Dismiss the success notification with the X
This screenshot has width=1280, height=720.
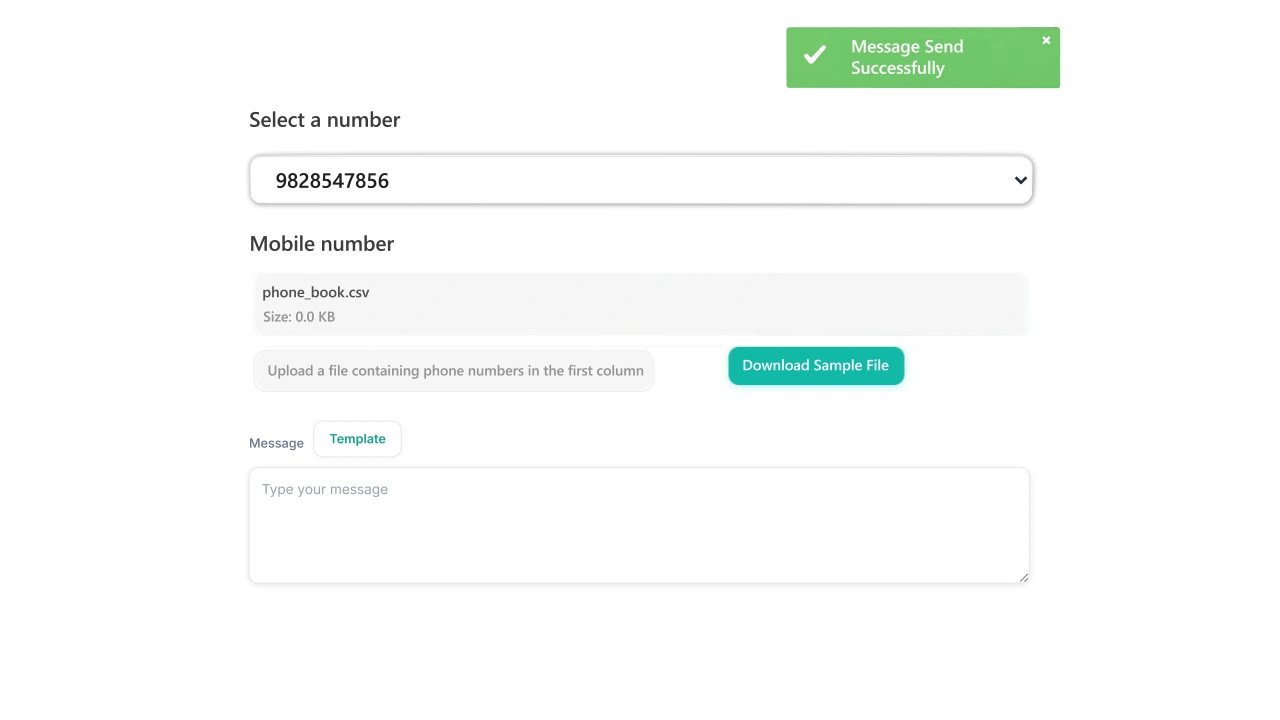[x=1046, y=41]
